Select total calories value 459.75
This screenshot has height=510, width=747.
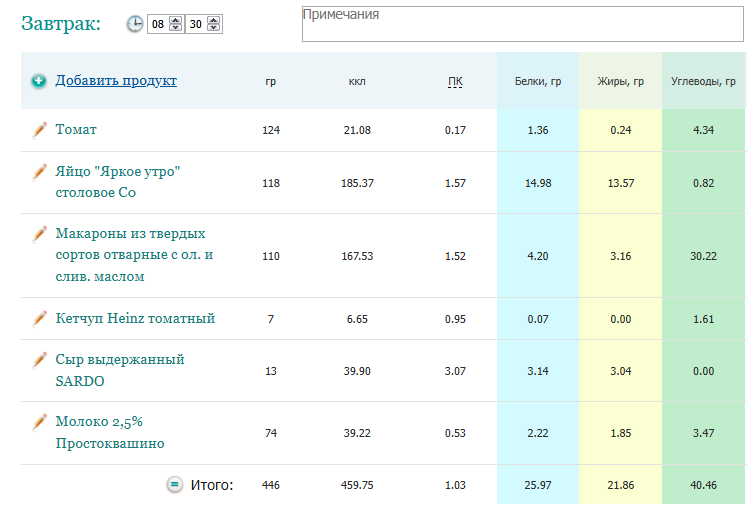[357, 485]
